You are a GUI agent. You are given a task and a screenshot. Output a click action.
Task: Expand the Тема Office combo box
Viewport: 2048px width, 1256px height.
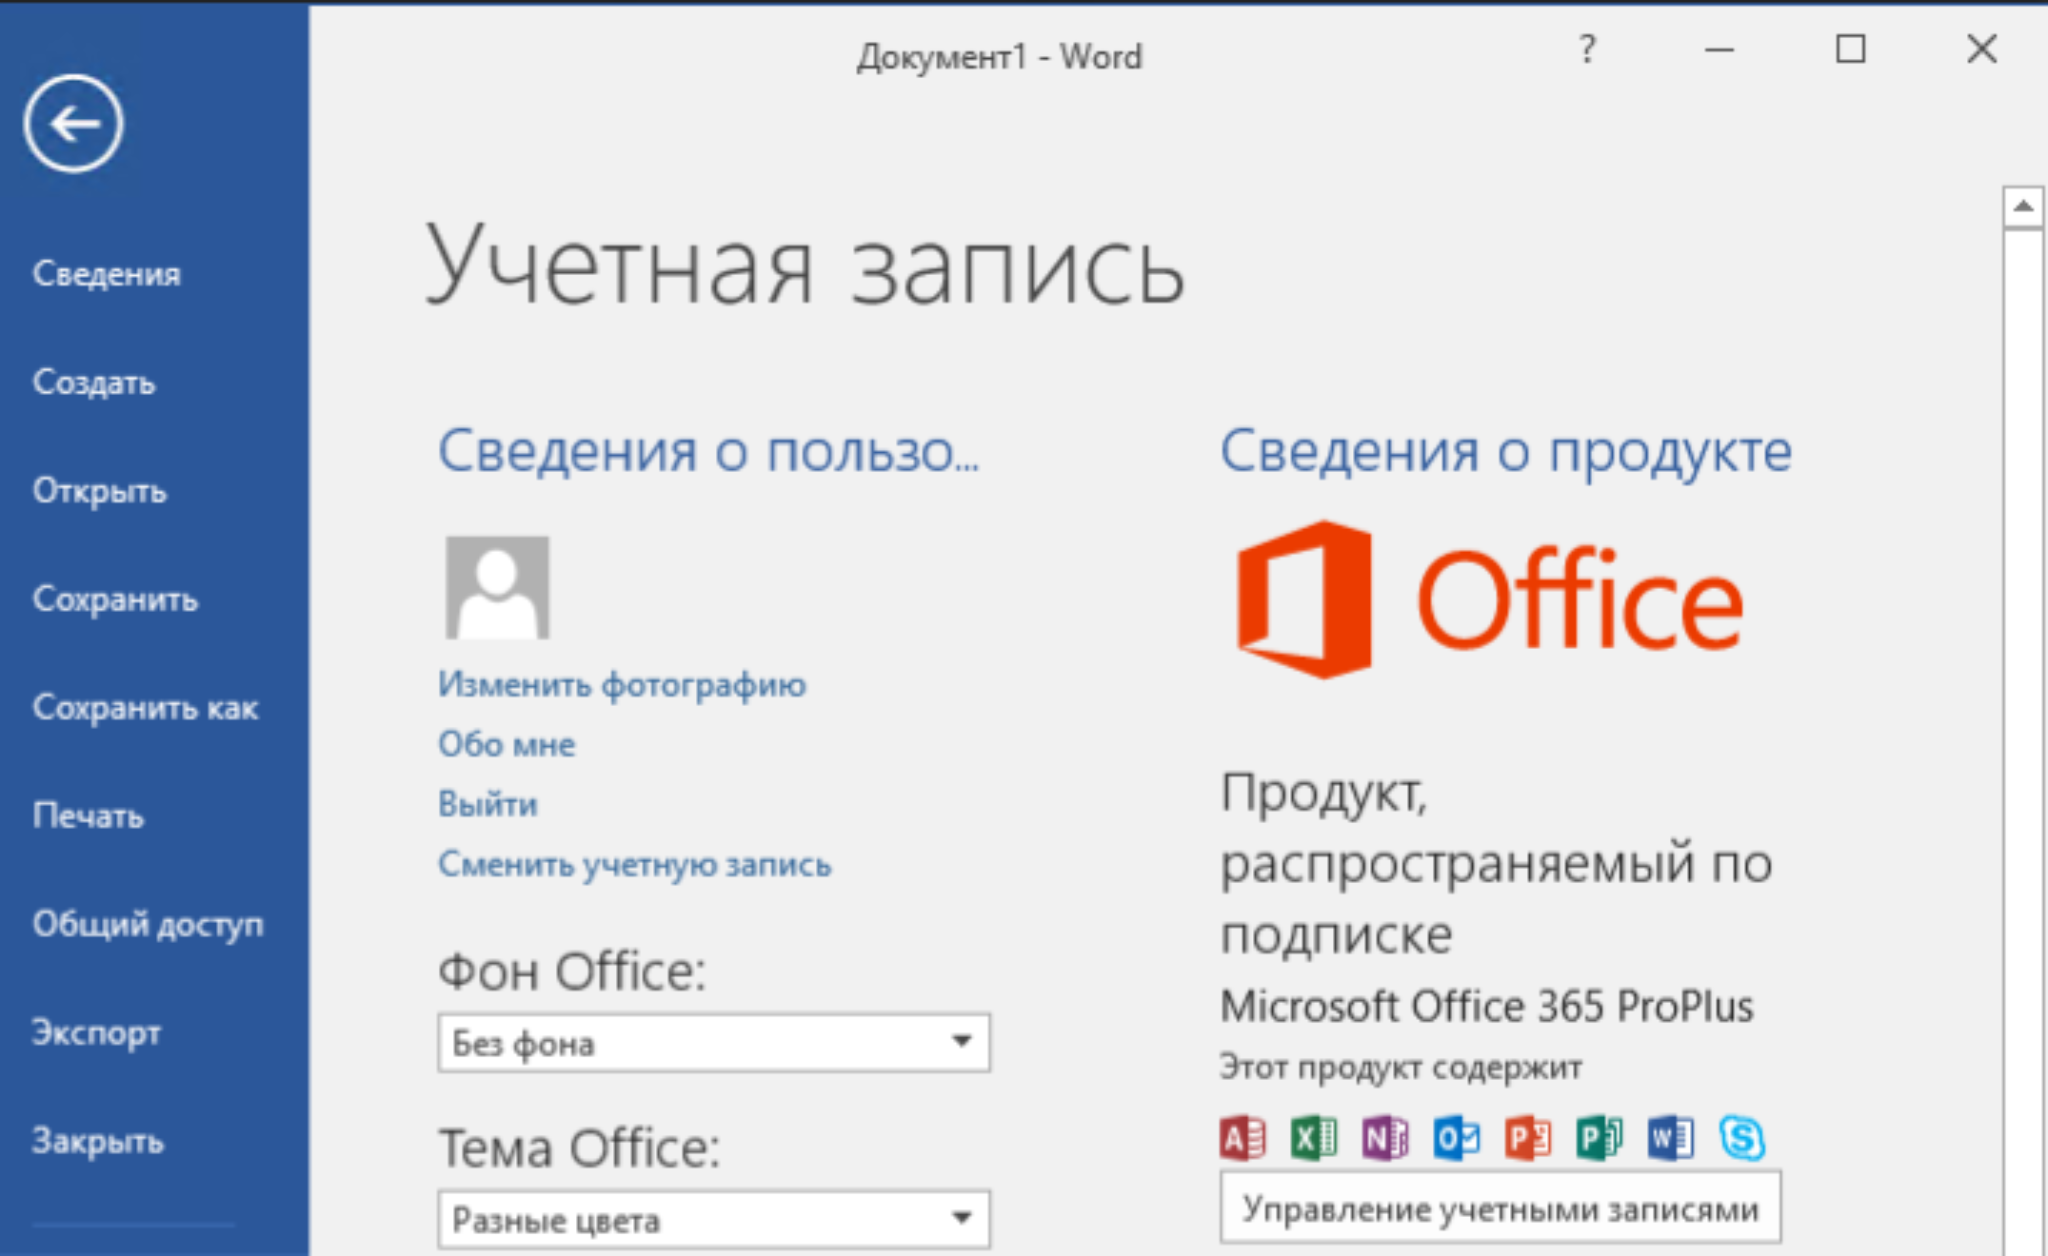[714, 1219]
